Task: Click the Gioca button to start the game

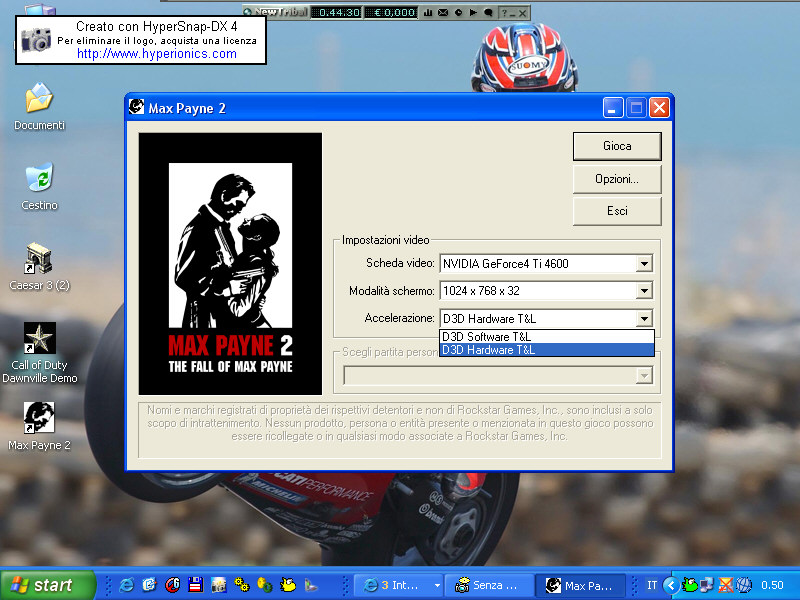Action: 617,146
